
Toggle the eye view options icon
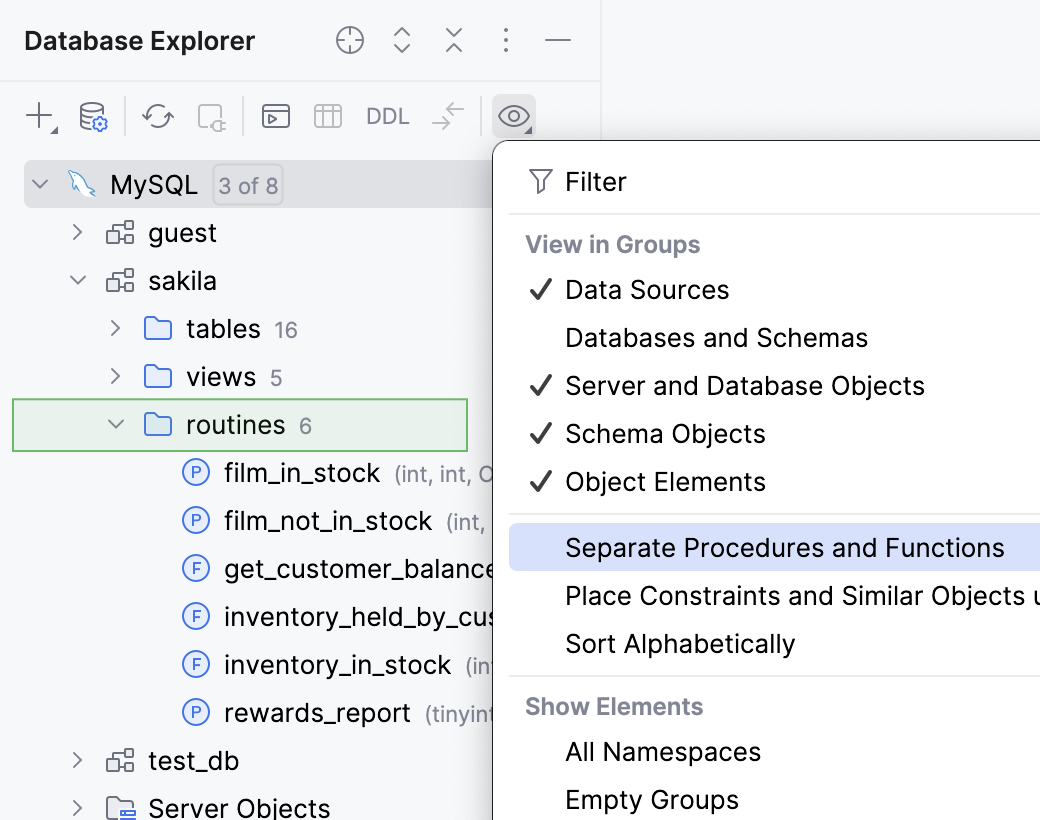tap(513, 116)
